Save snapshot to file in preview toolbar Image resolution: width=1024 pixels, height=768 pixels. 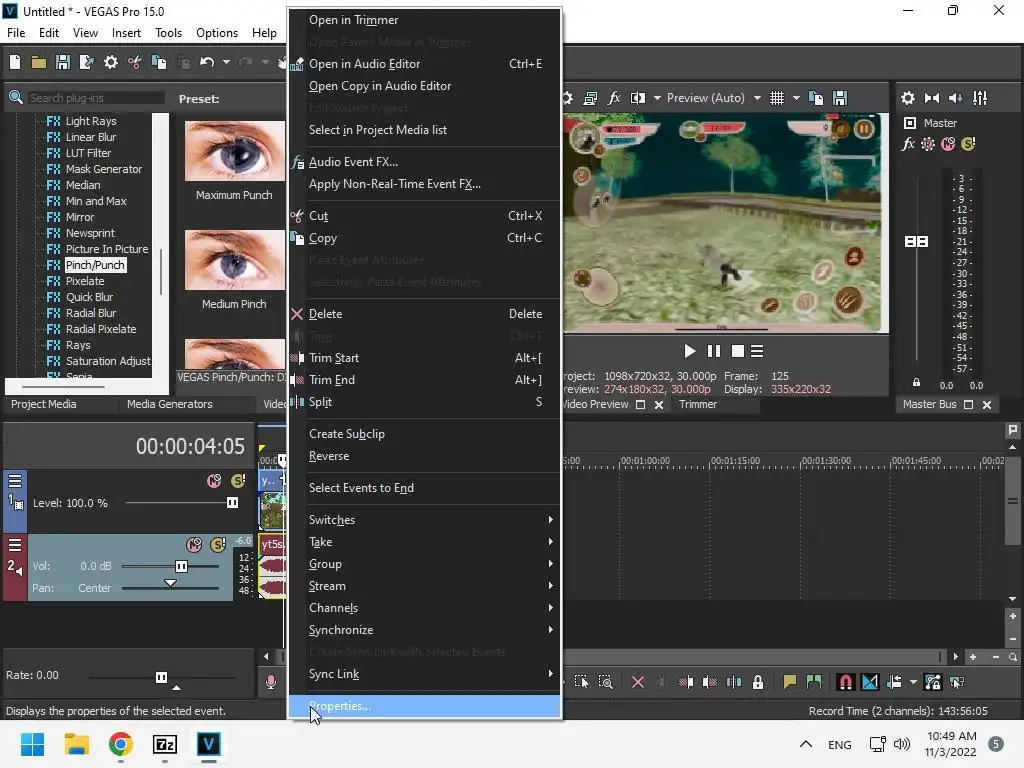click(x=840, y=98)
